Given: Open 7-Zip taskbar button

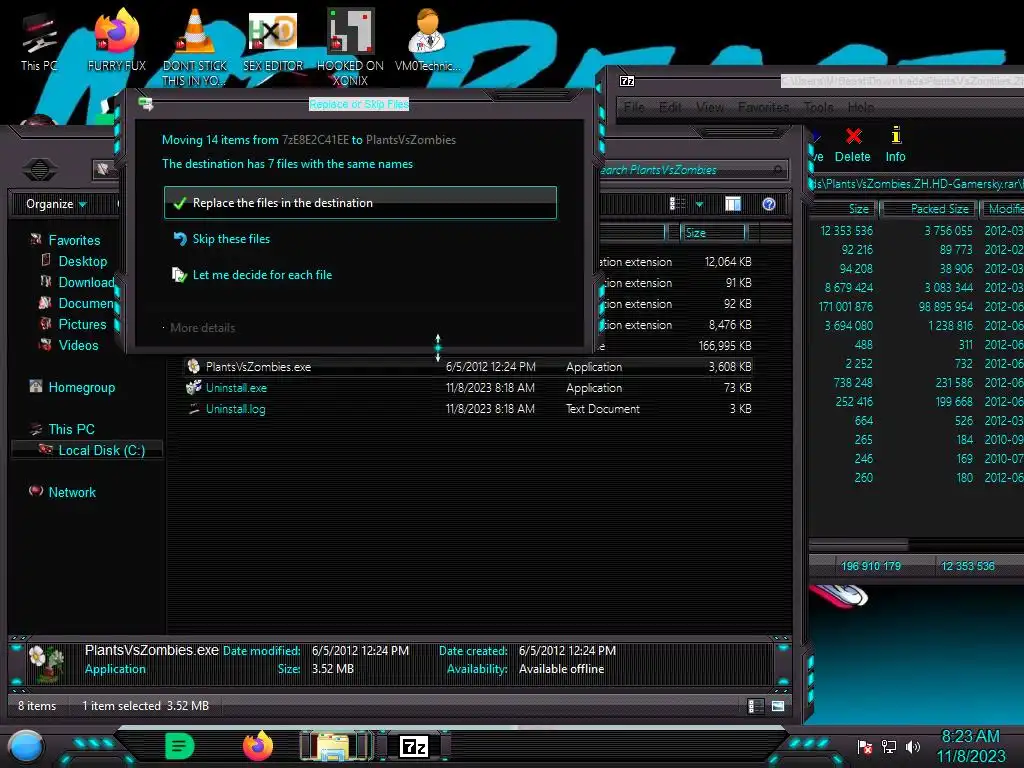Looking at the screenshot, I should (414, 746).
